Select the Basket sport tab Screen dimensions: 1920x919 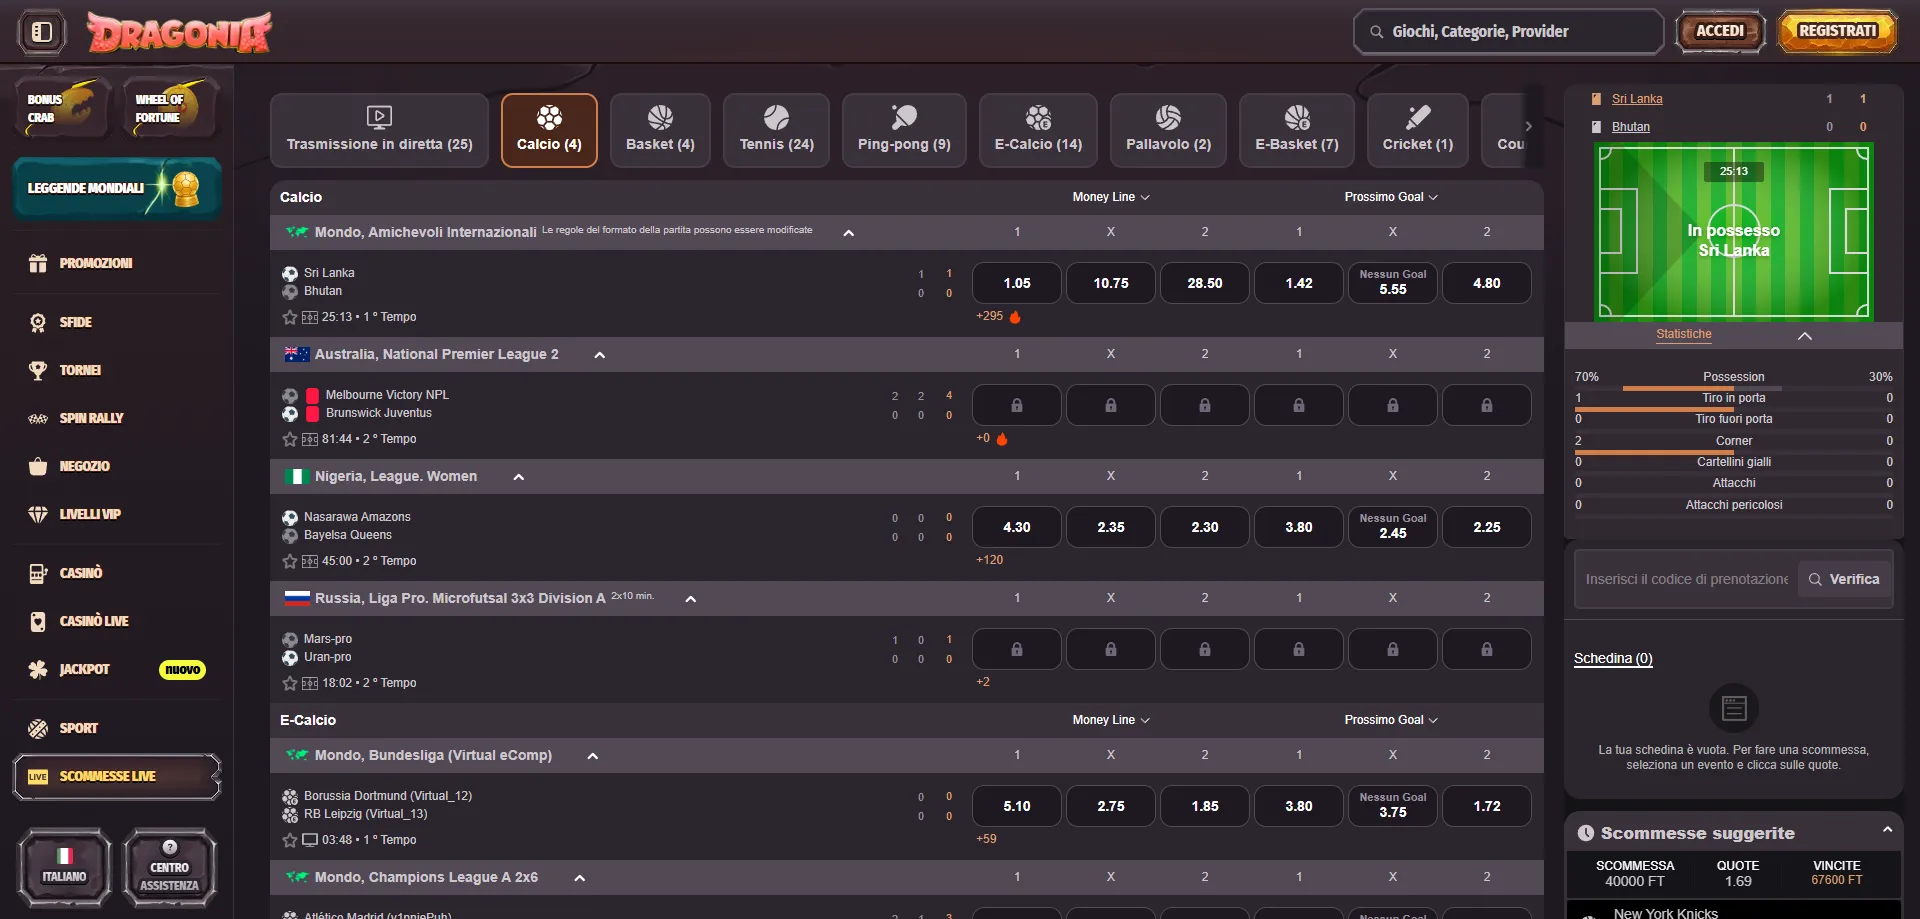pyautogui.click(x=660, y=130)
